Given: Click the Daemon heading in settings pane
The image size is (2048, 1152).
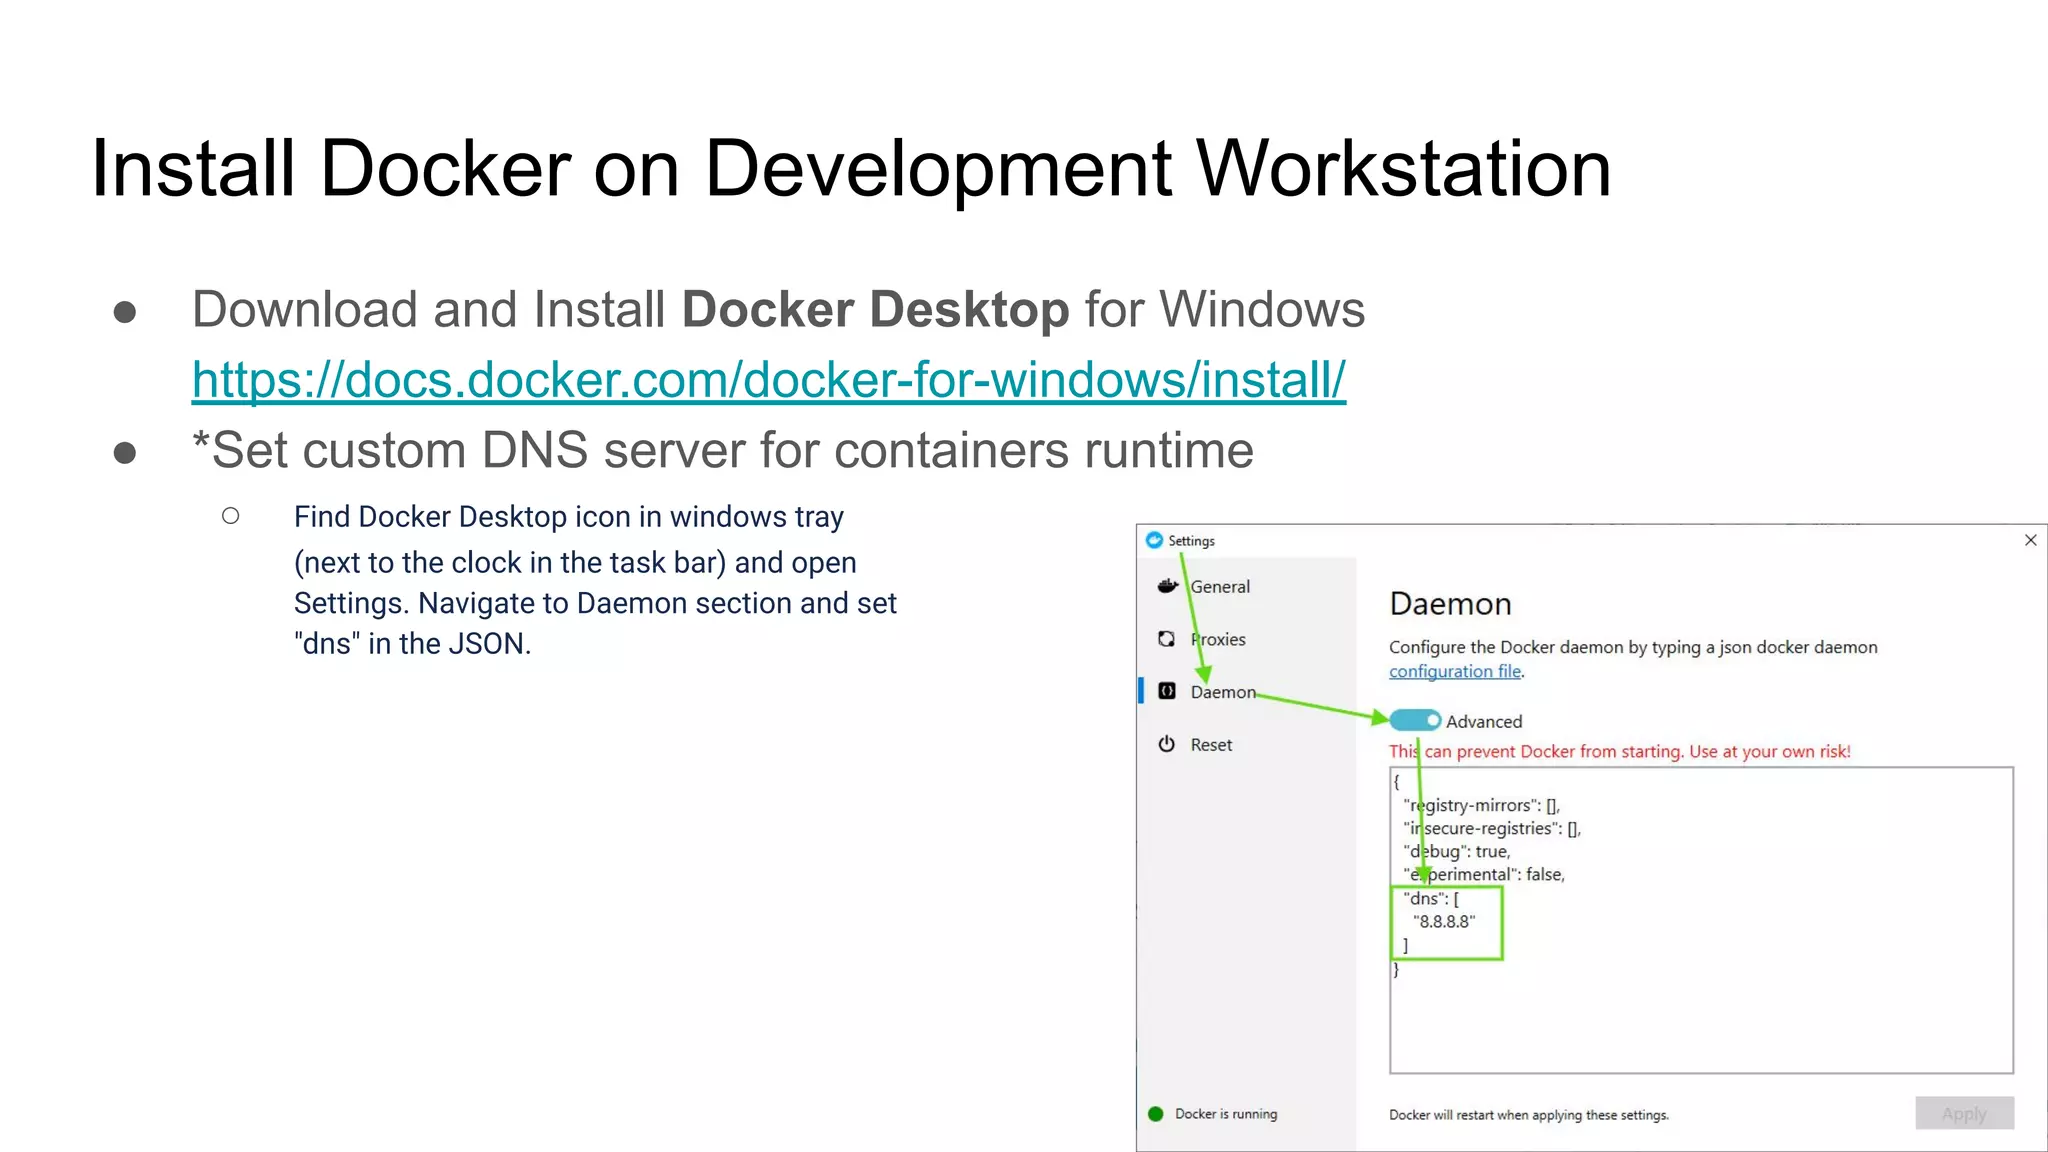Looking at the screenshot, I should point(1450,604).
